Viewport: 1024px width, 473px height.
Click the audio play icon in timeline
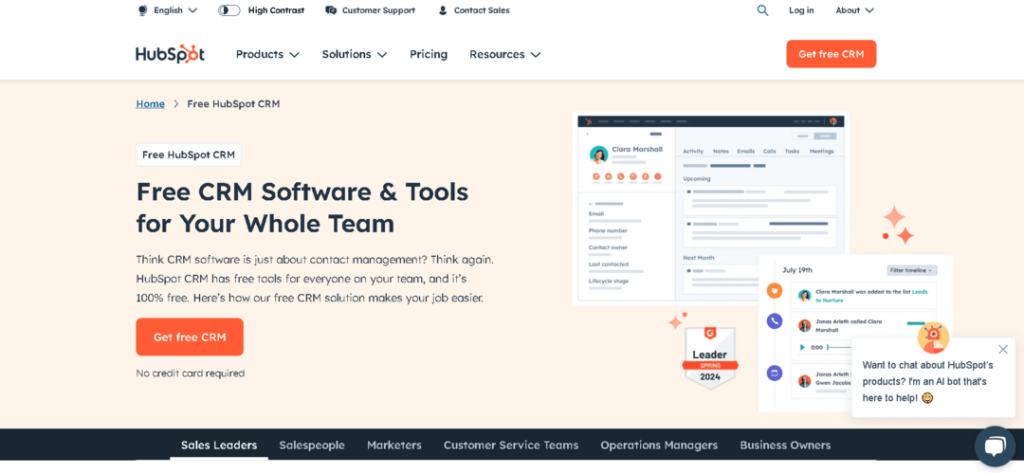tap(803, 348)
